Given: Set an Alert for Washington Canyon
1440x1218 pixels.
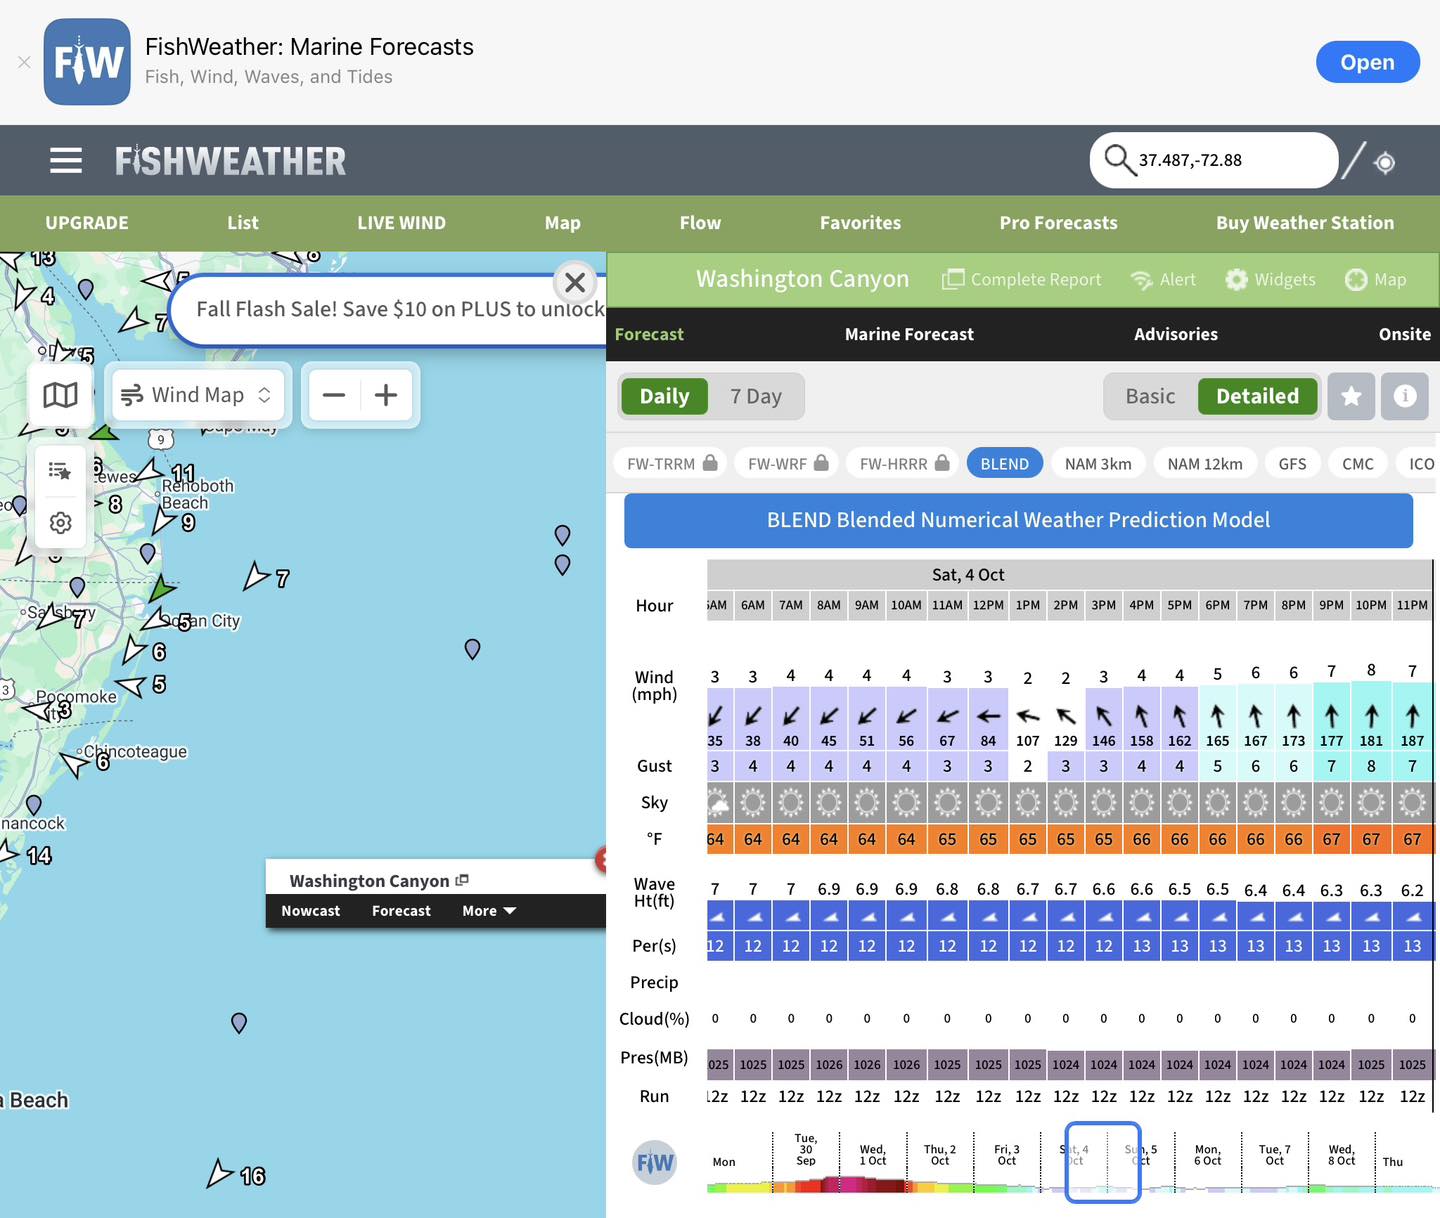Looking at the screenshot, I should click(x=1163, y=280).
